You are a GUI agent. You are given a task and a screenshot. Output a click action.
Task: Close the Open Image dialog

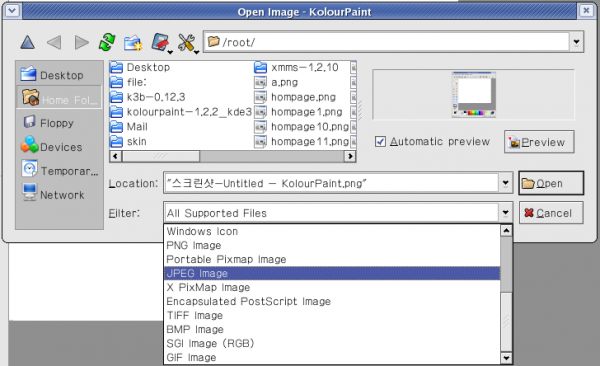pyautogui.click(x=586, y=10)
